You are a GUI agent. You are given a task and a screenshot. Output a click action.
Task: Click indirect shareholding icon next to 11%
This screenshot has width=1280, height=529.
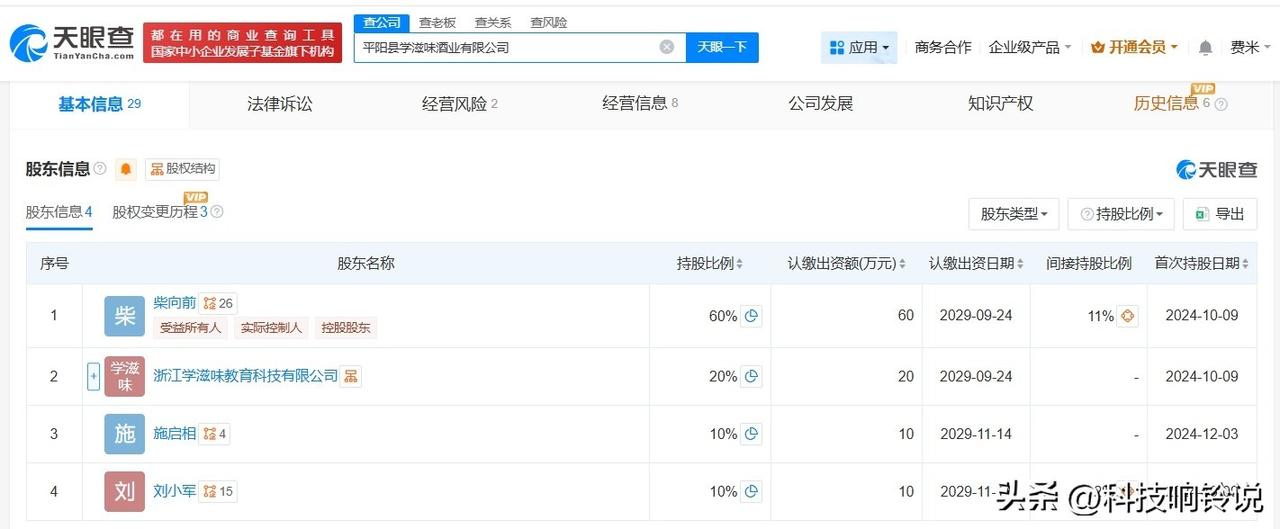(x=1128, y=316)
